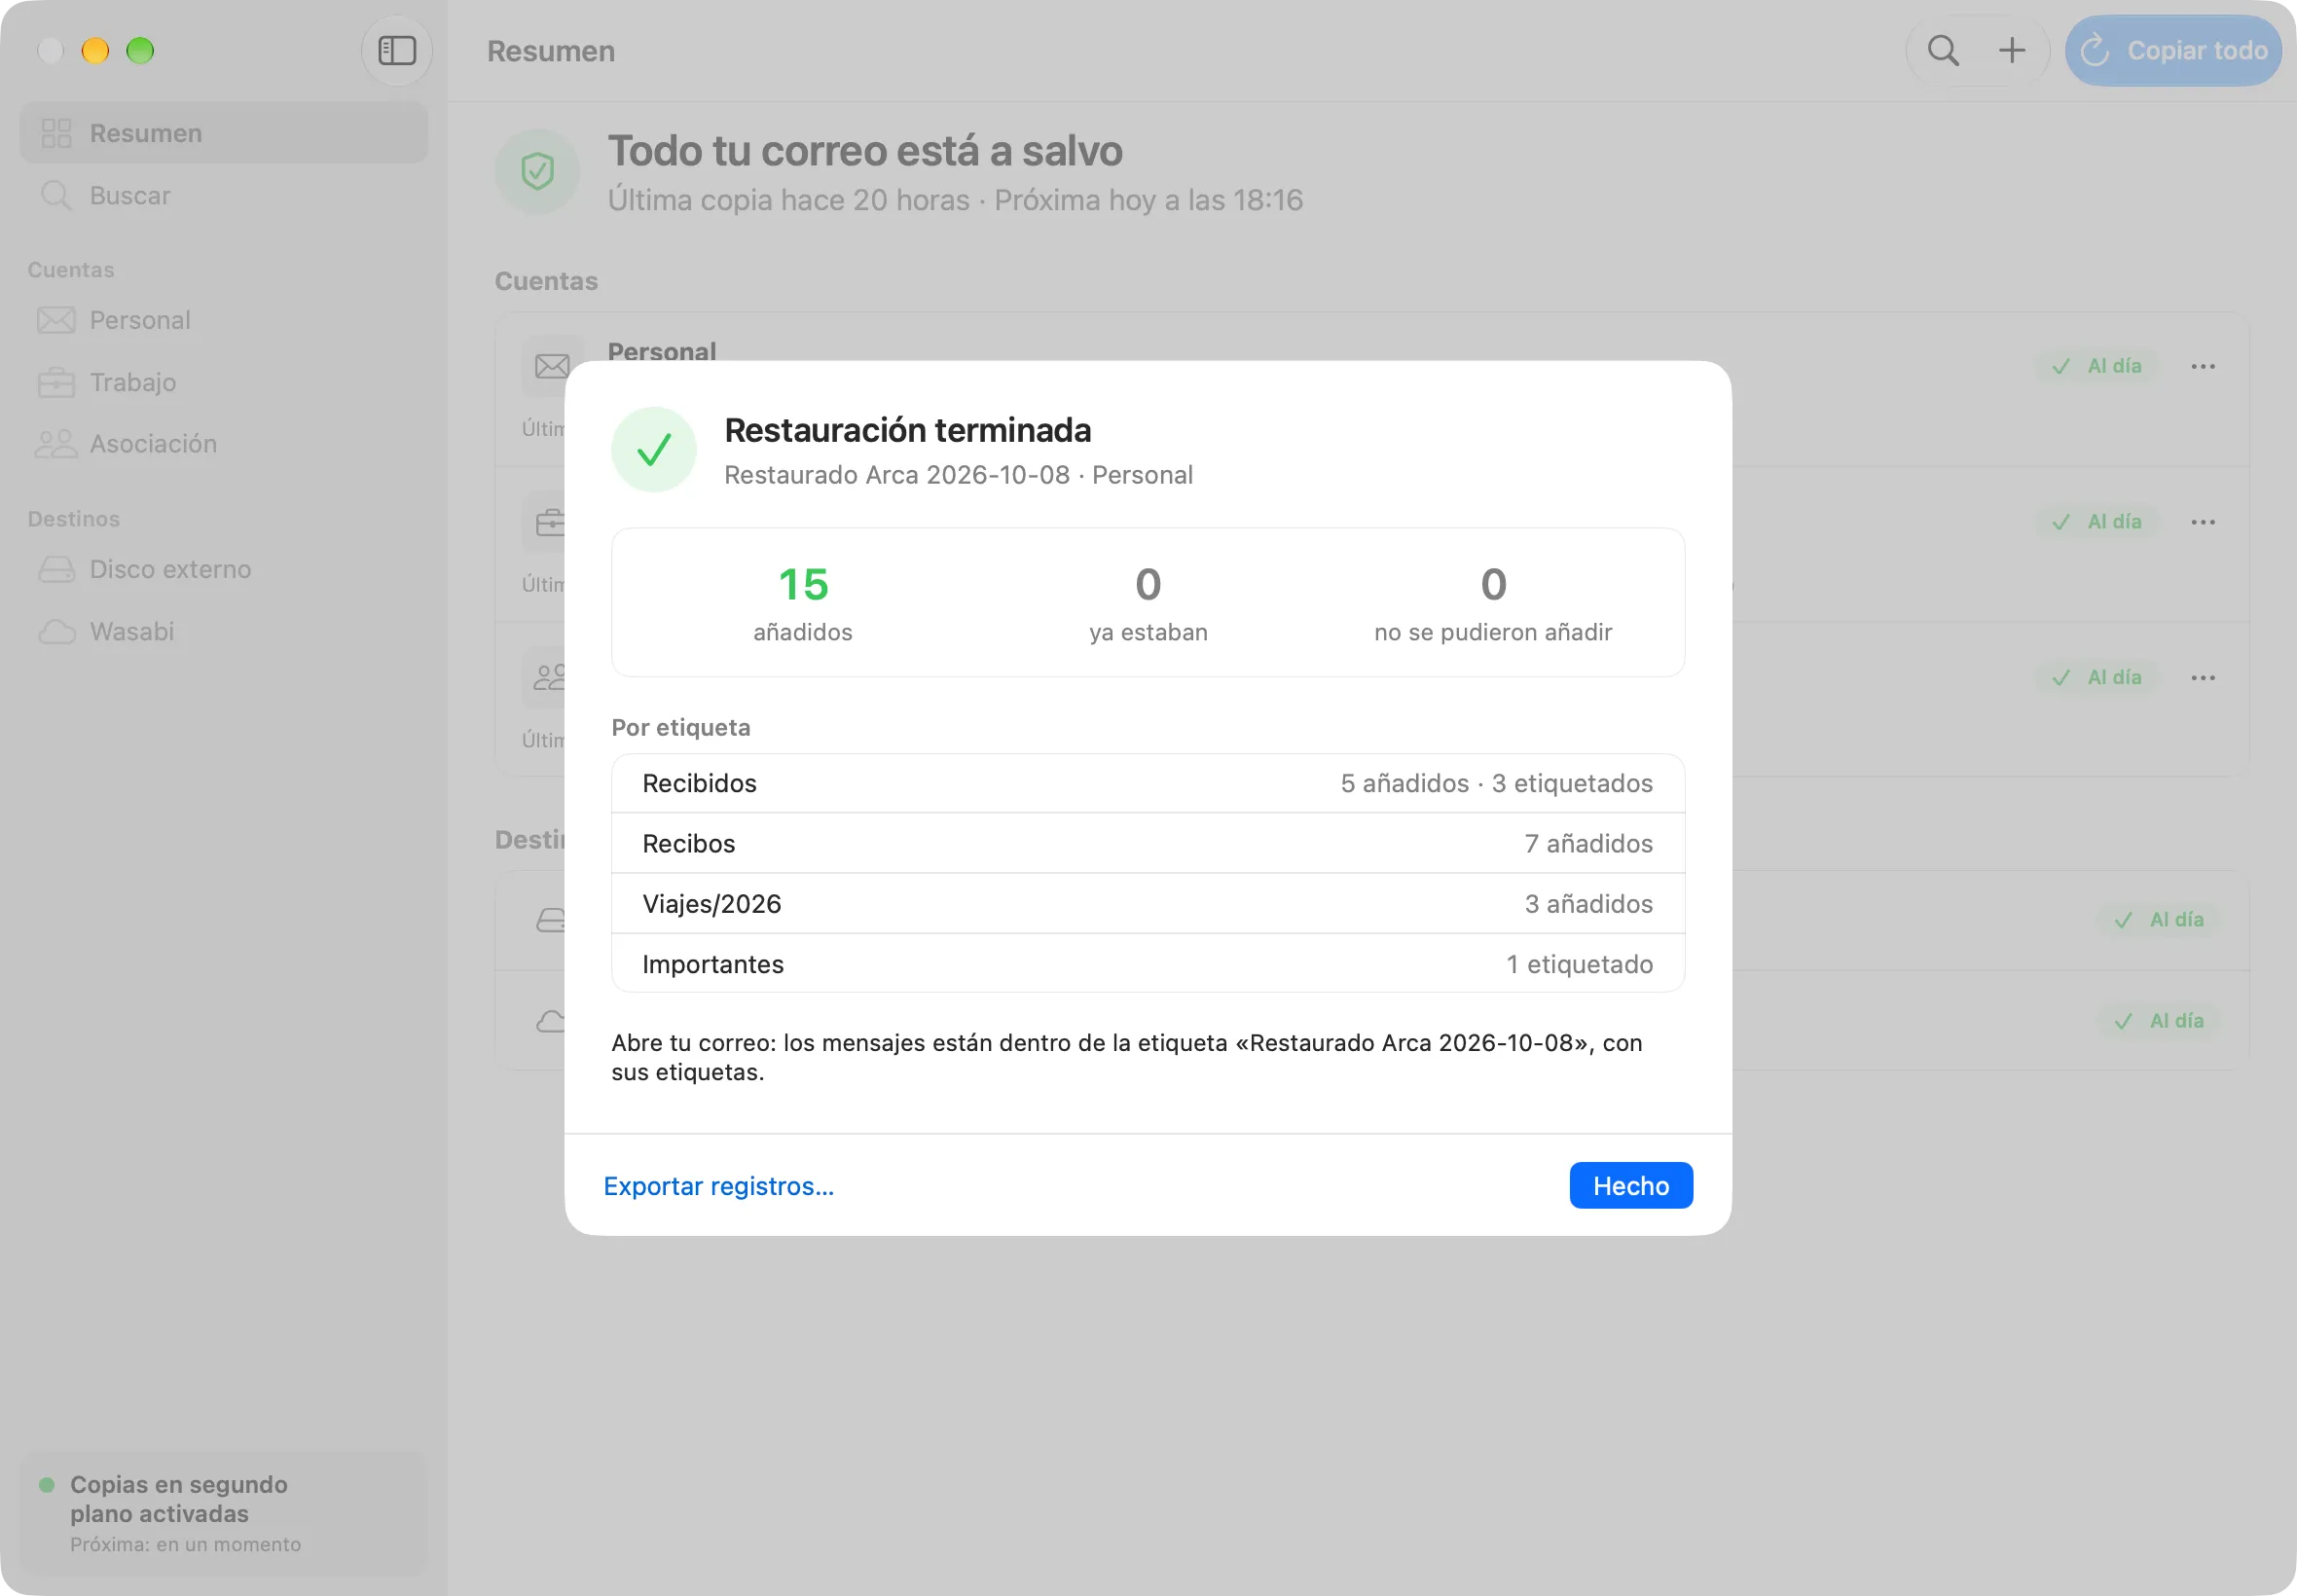Click the green shield status icon
This screenshot has width=2297, height=1596.
[538, 171]
